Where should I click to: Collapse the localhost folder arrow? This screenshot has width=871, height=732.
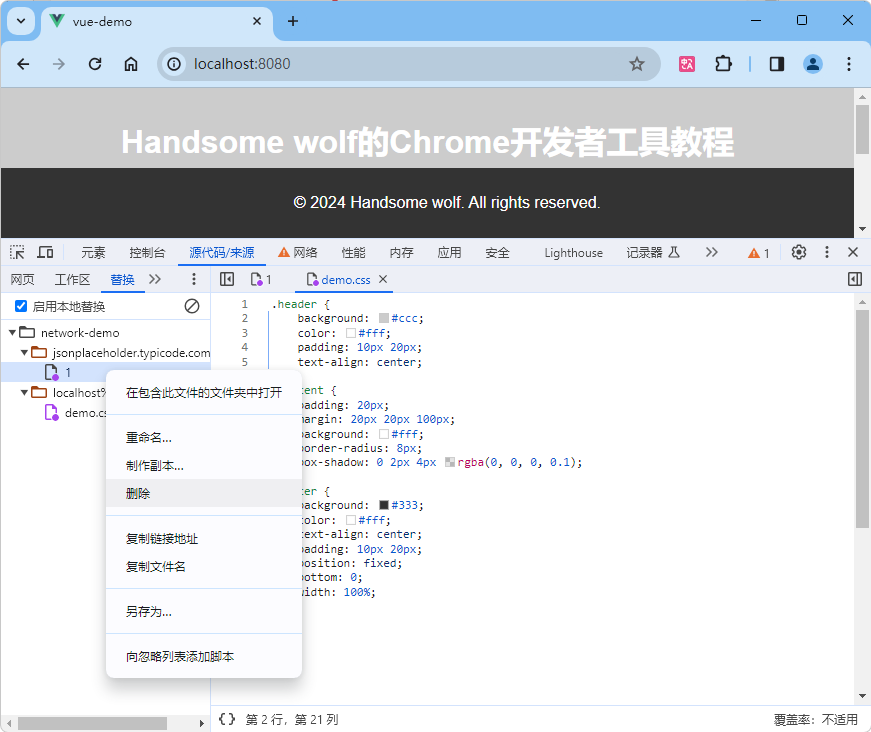tap(24, 393)
